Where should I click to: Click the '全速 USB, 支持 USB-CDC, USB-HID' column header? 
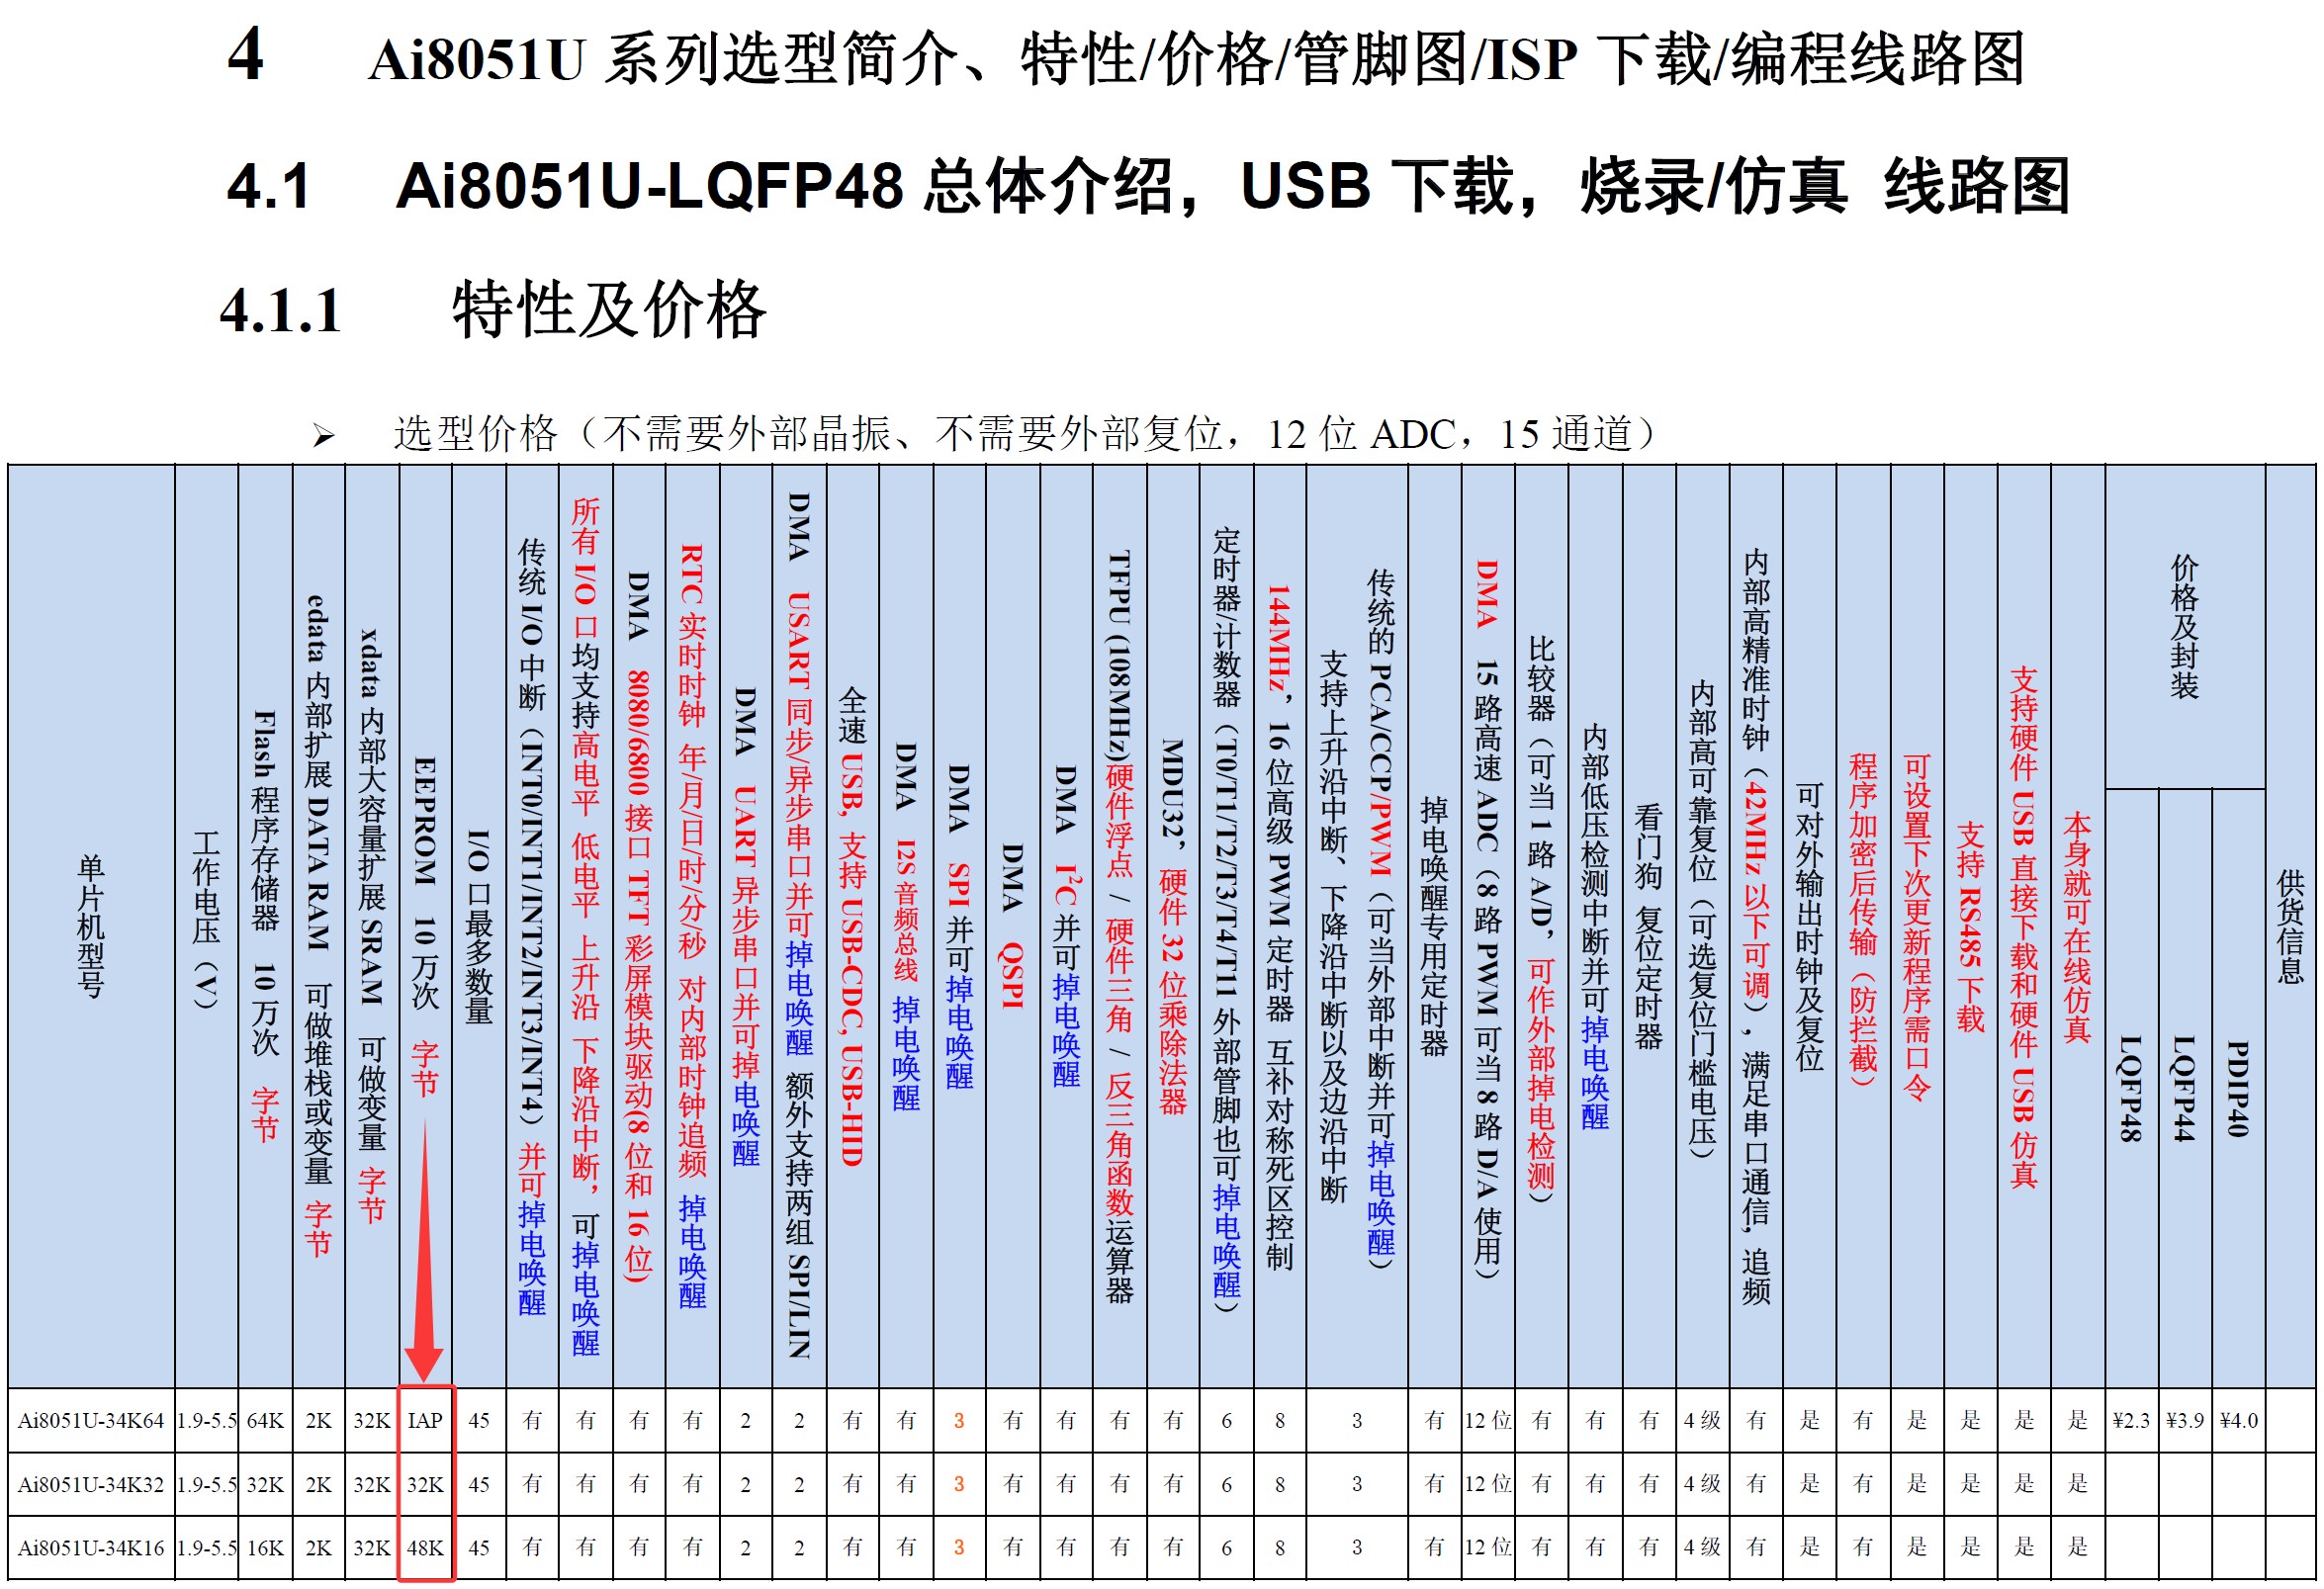click(x=852, y=926)
